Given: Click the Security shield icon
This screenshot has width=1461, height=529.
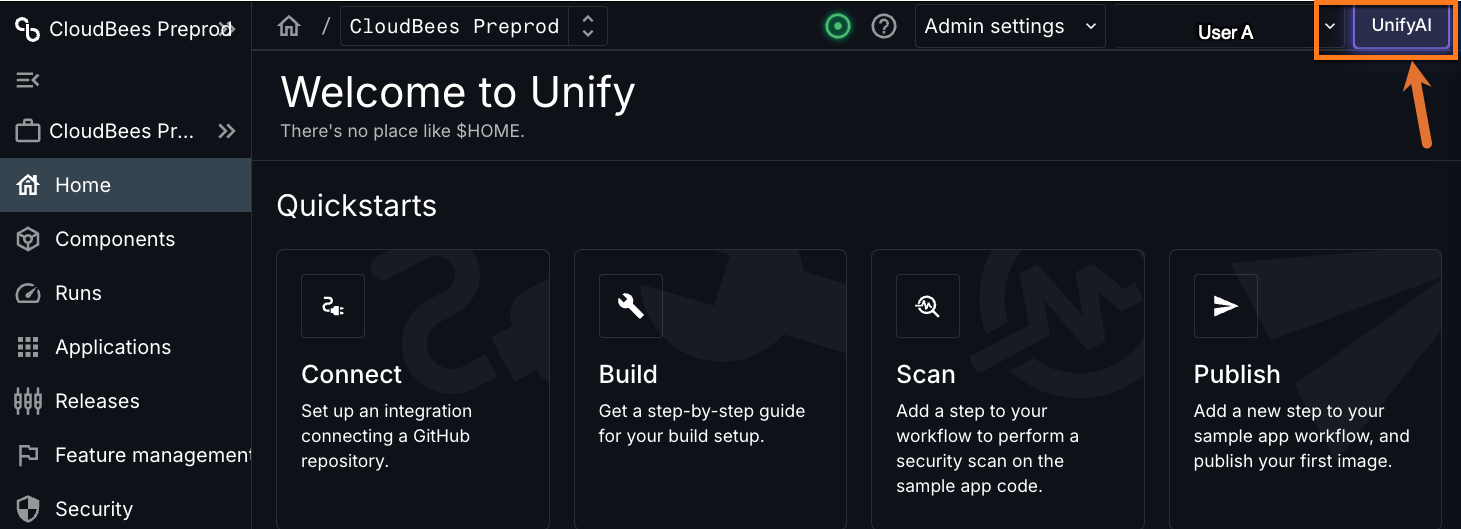Looking at the screenshot, I should pos(28,509).
